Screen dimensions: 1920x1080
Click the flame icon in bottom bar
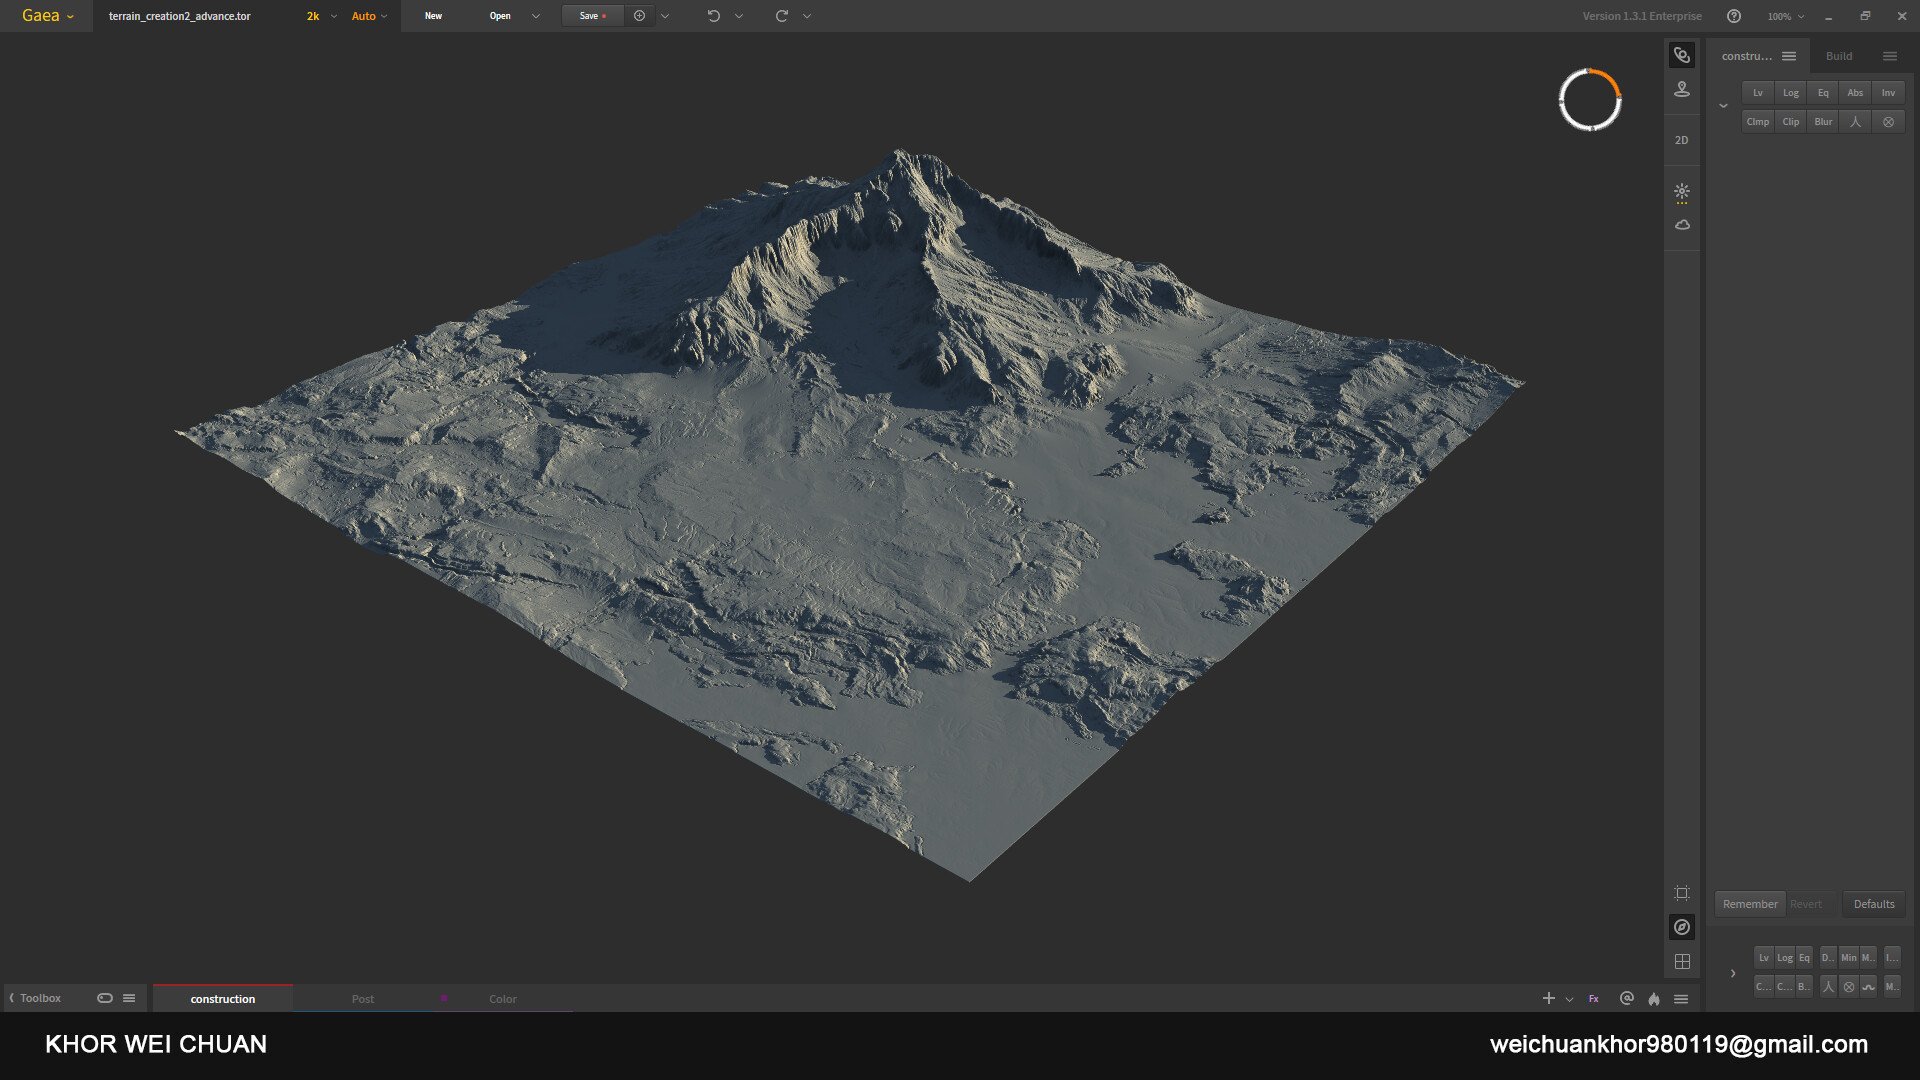click(x=1654, y=999)
